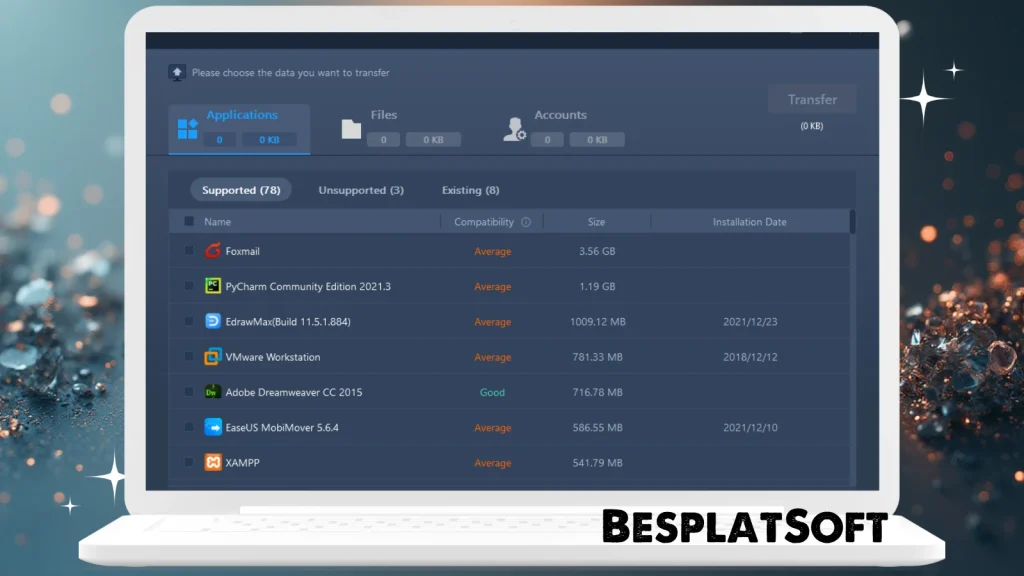1024x576 pixels.
Task: Toggle the select-all checkbox in the Name header
Action: 188,221
